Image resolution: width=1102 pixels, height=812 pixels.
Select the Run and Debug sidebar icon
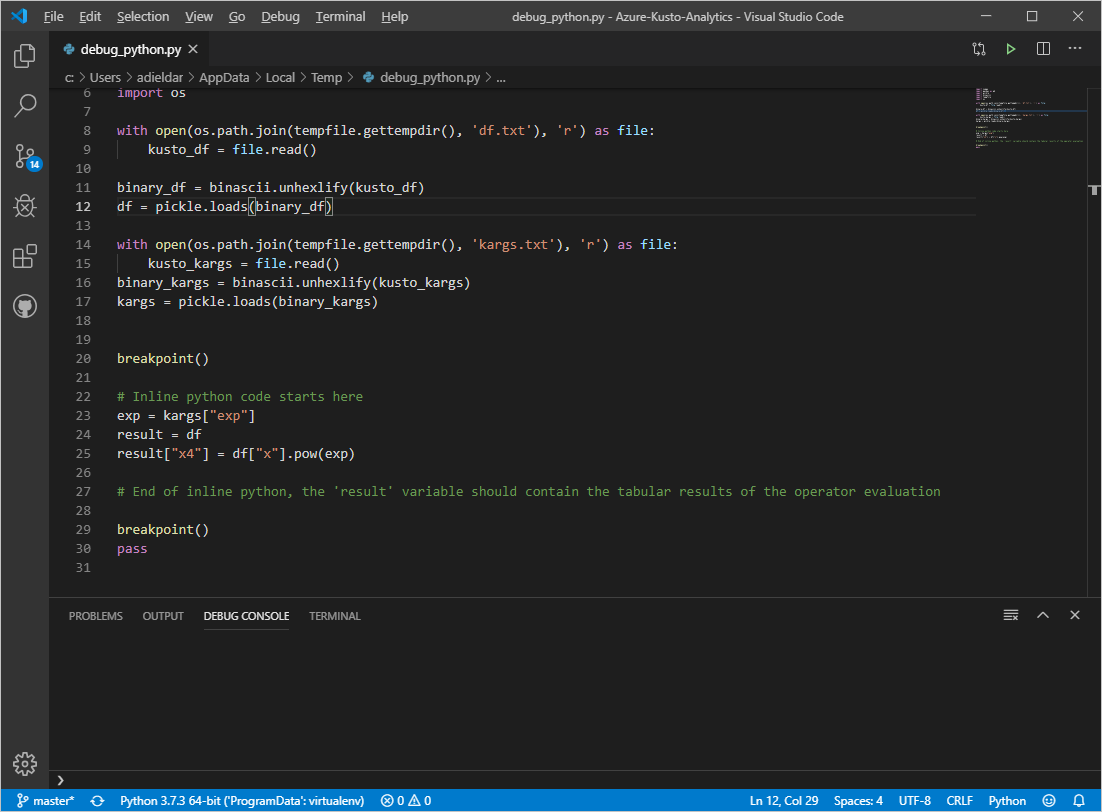click(x=24, y=206)
